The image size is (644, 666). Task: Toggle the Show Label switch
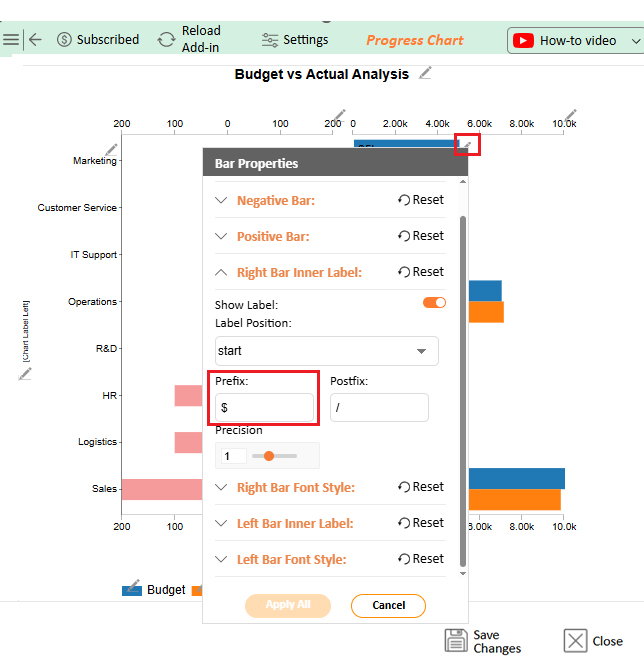pos(434,303)
